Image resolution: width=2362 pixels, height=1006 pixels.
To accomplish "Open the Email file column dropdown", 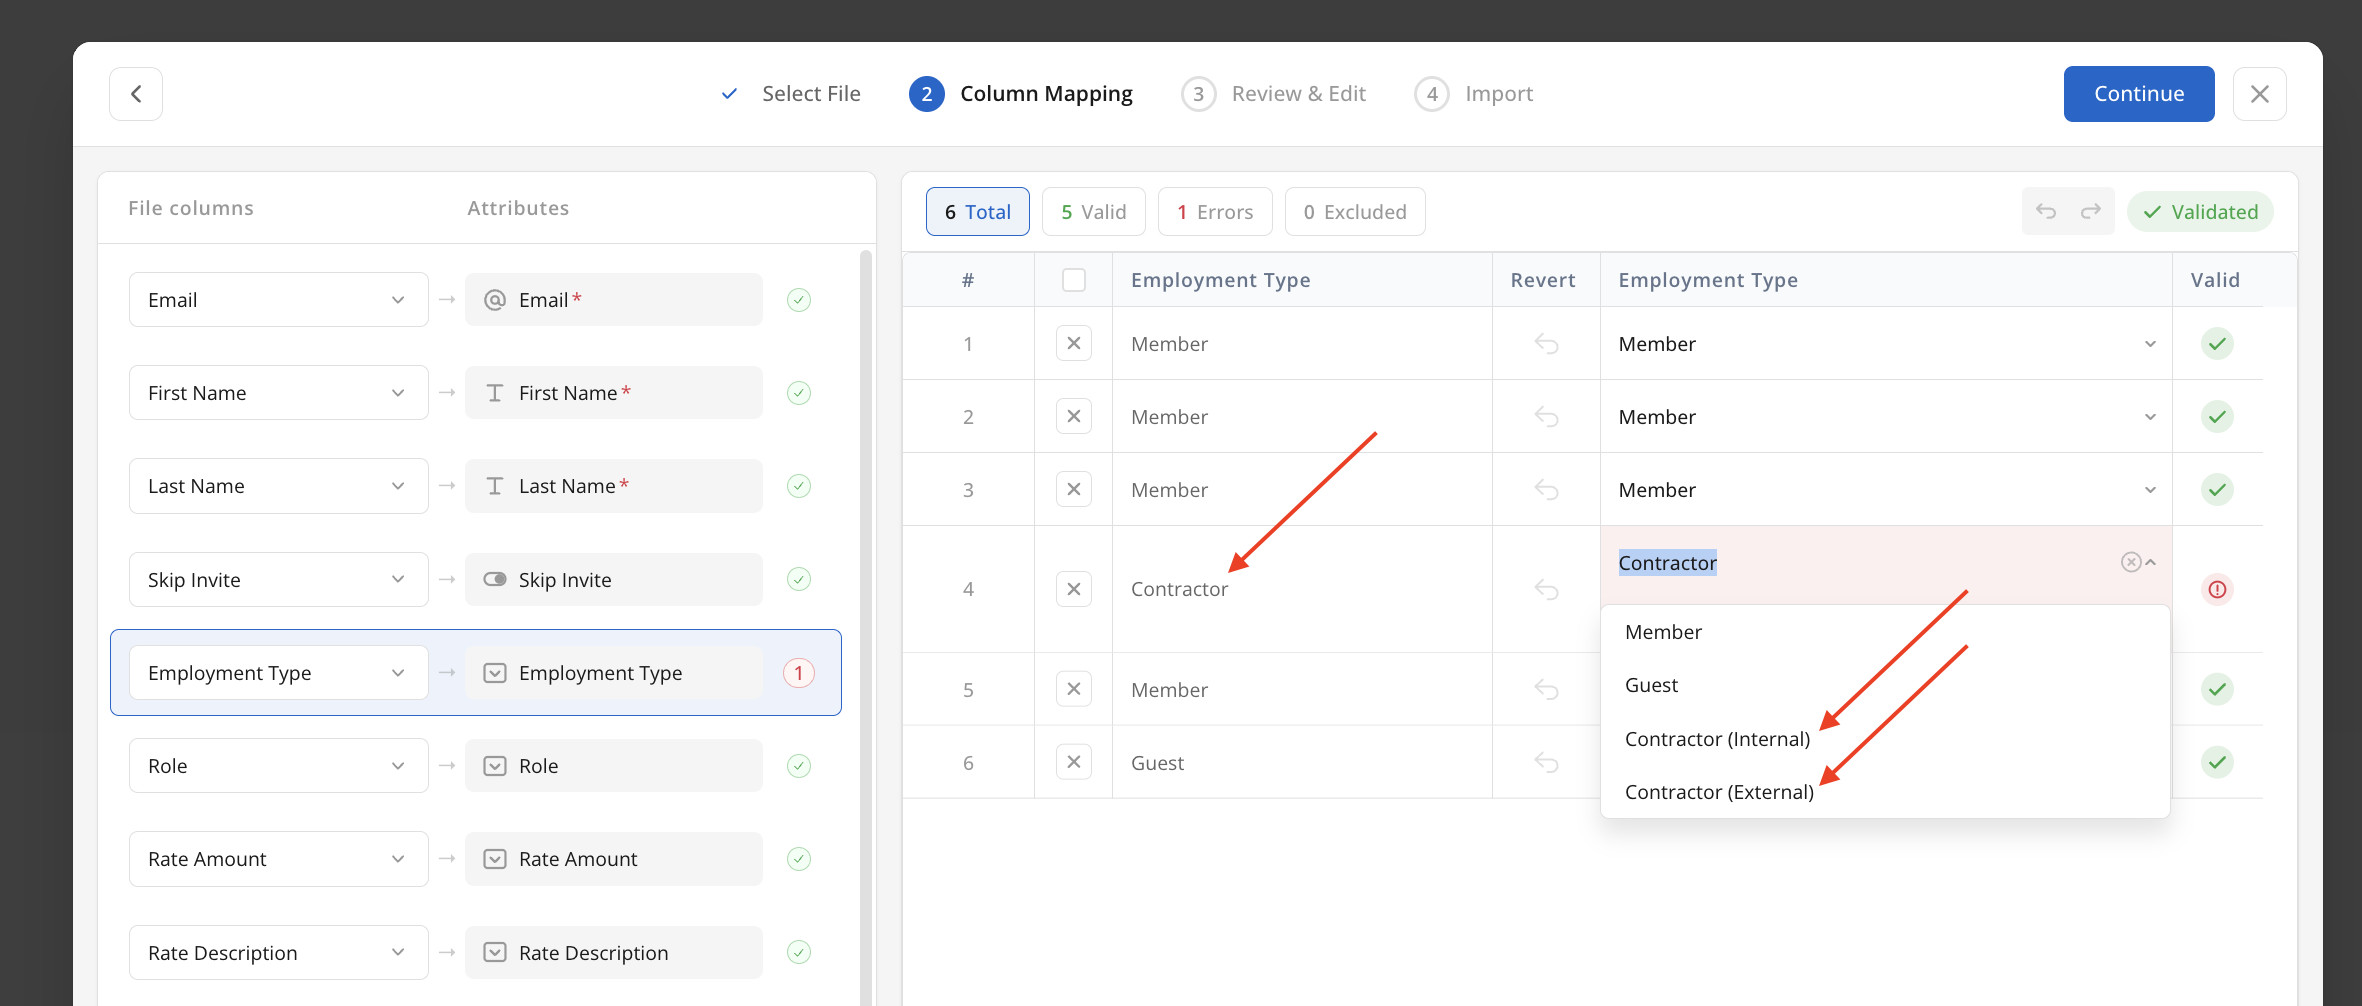I will tap(279, 300).
